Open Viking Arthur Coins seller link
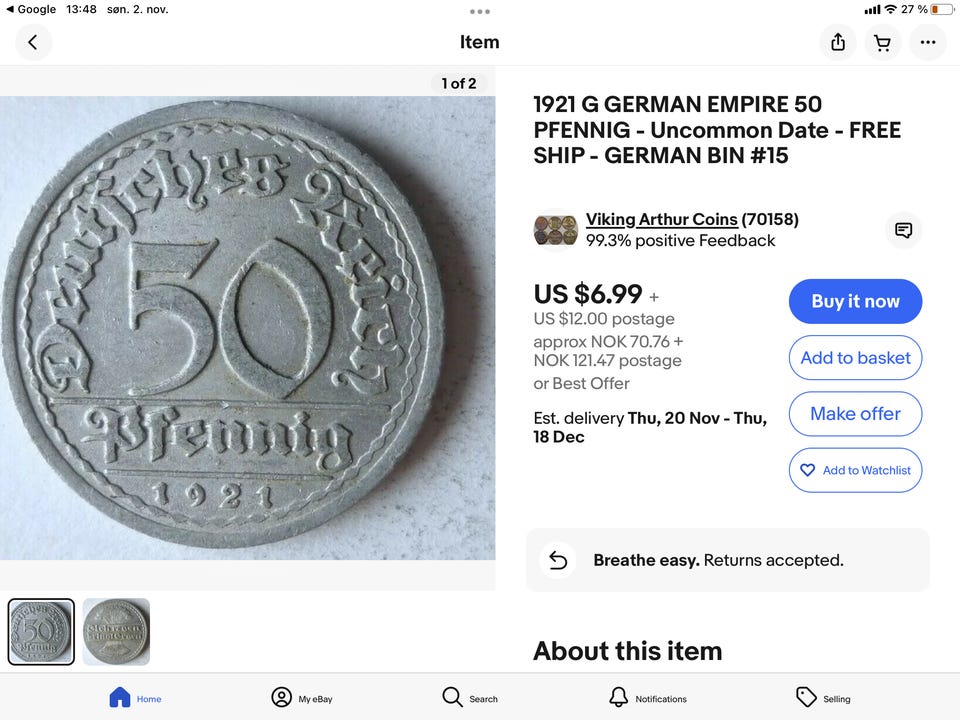This screenshot has height=720, width=960. pos(661,219)
